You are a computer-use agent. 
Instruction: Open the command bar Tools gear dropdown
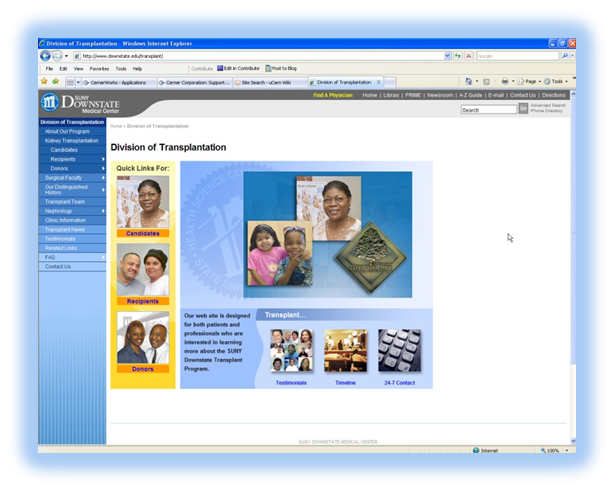tap(556, 81)
